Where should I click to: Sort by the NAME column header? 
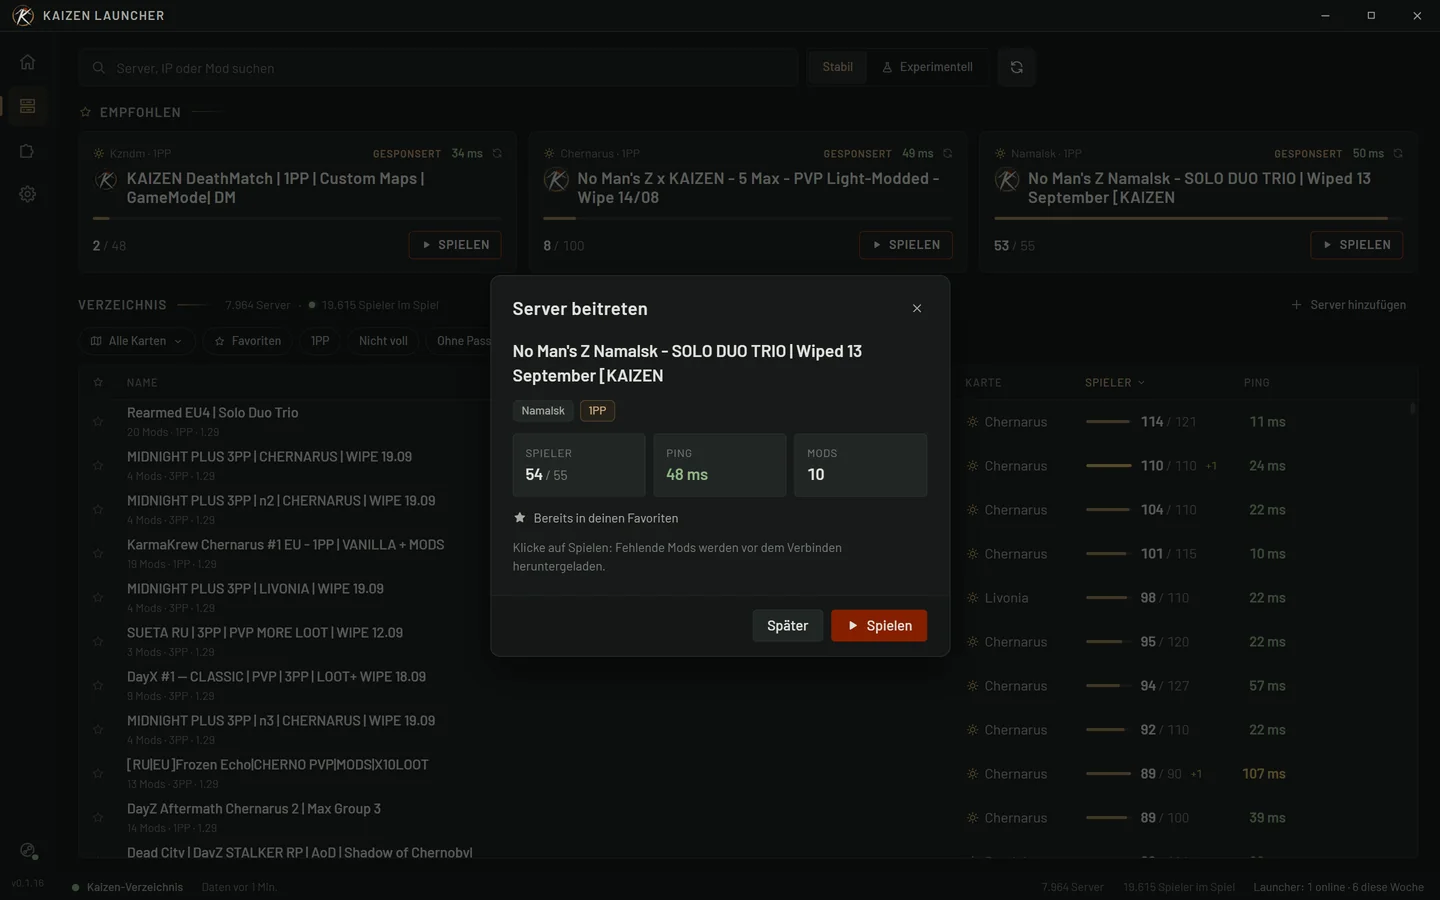142,383
